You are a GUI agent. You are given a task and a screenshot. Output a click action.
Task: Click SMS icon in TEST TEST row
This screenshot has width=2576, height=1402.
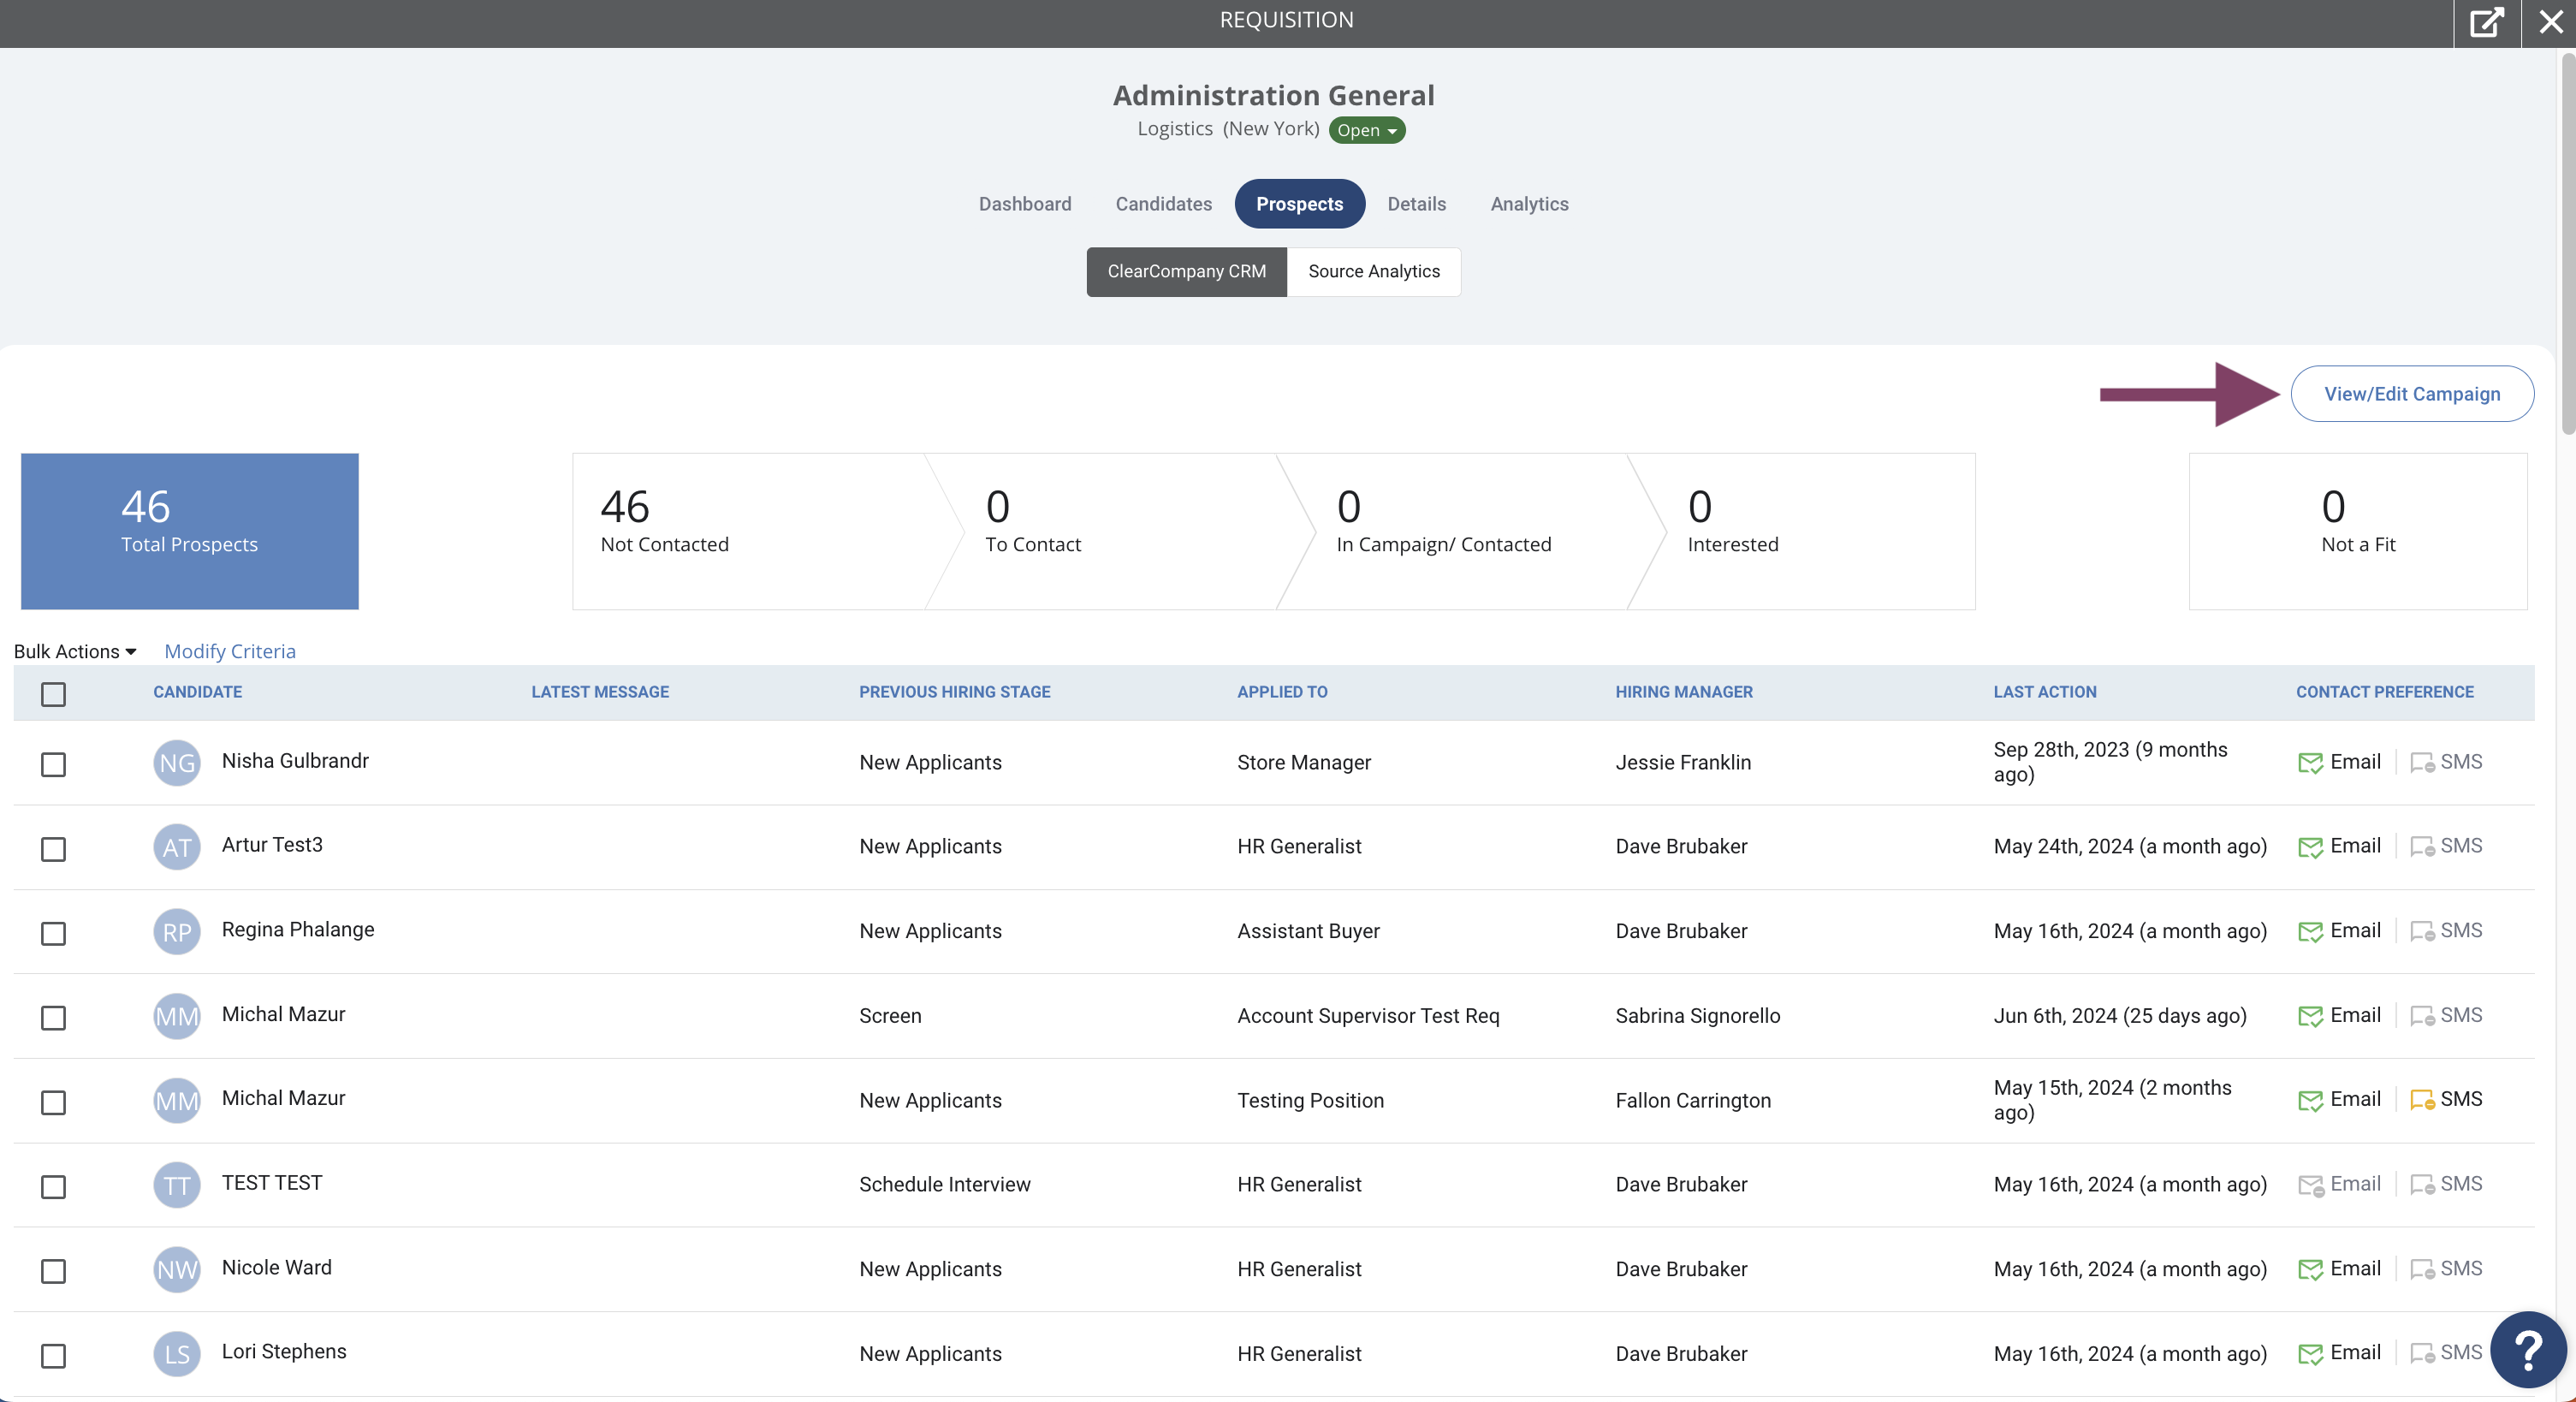pos(2422,1185)
